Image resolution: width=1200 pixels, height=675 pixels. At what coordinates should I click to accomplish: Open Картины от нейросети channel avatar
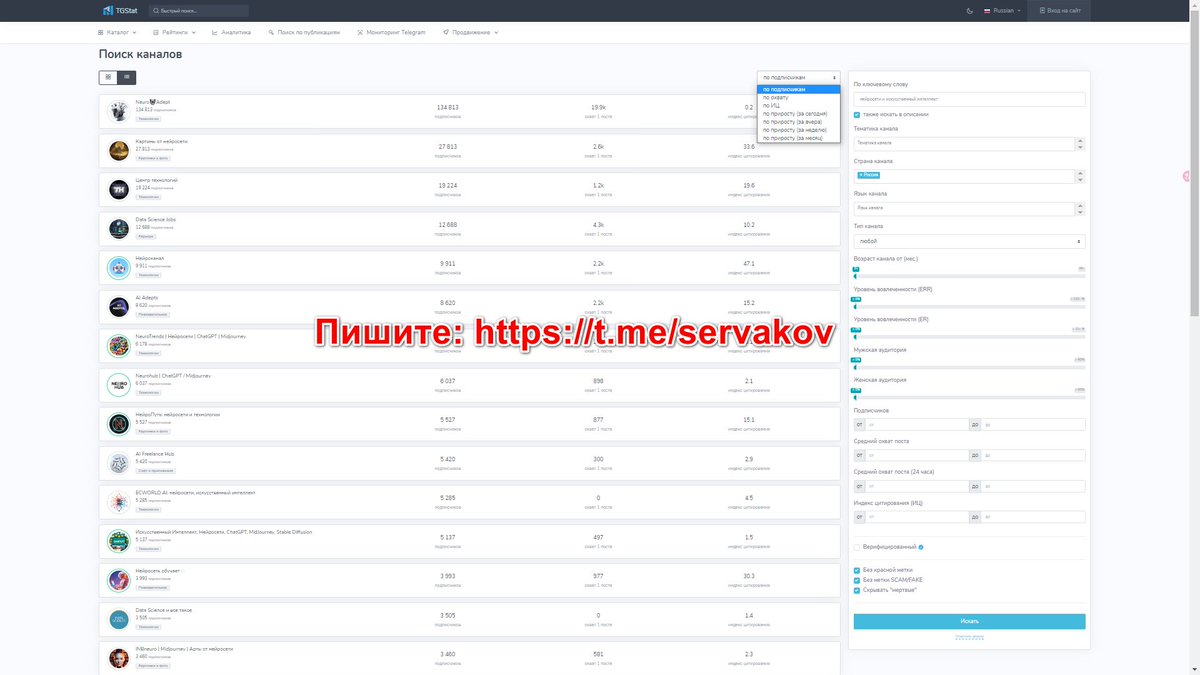pos(119,151)
